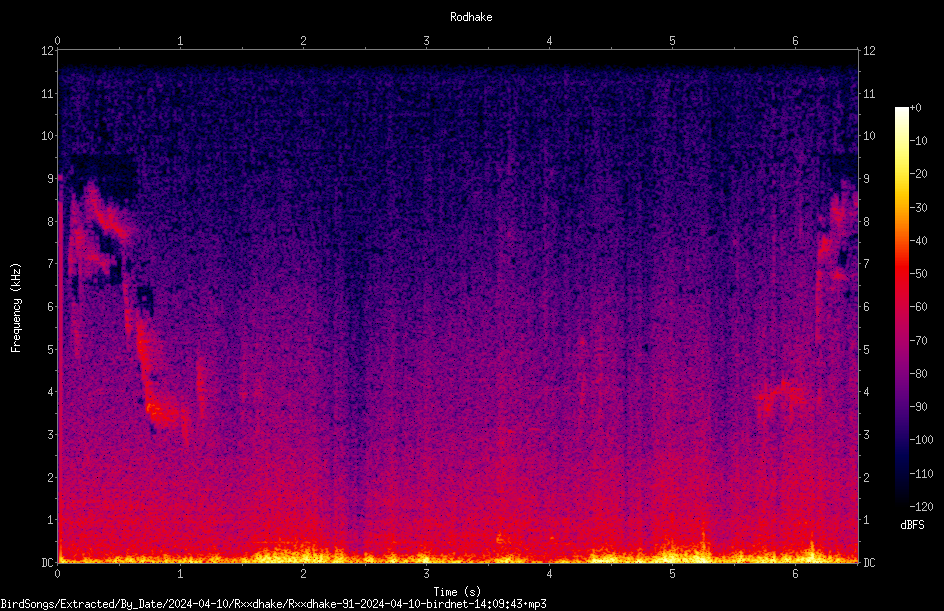Screen dimensions: 944x611
Task: Click the 6 second tick on top axis
Action: click(795, 41)
